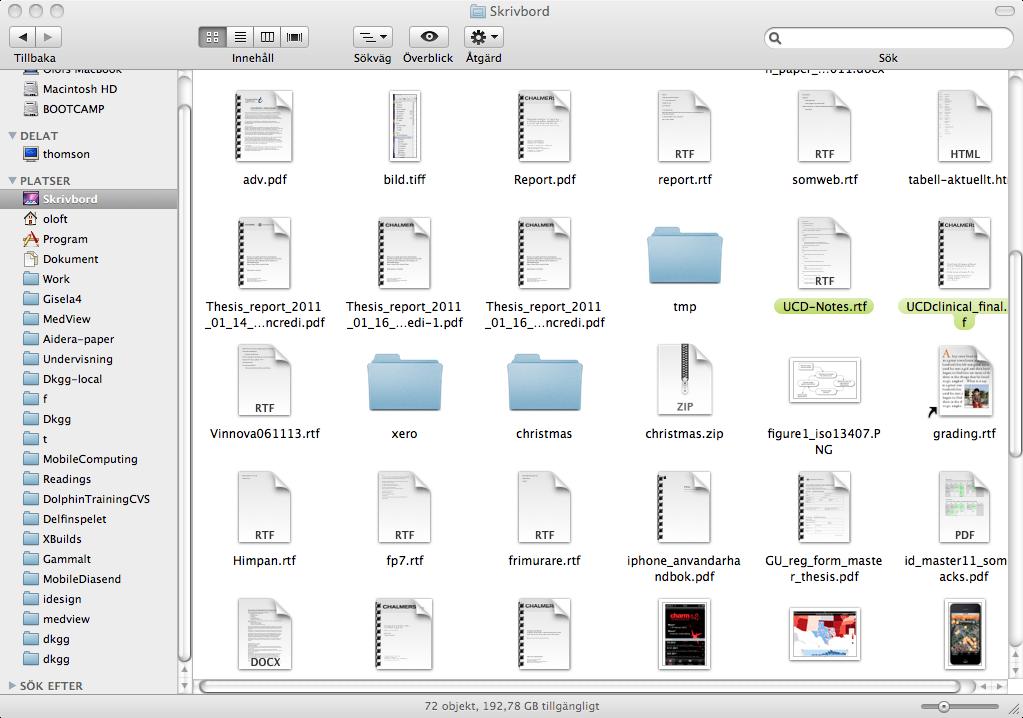Select the somweb.rtf file icon

(x=825, y=126)
